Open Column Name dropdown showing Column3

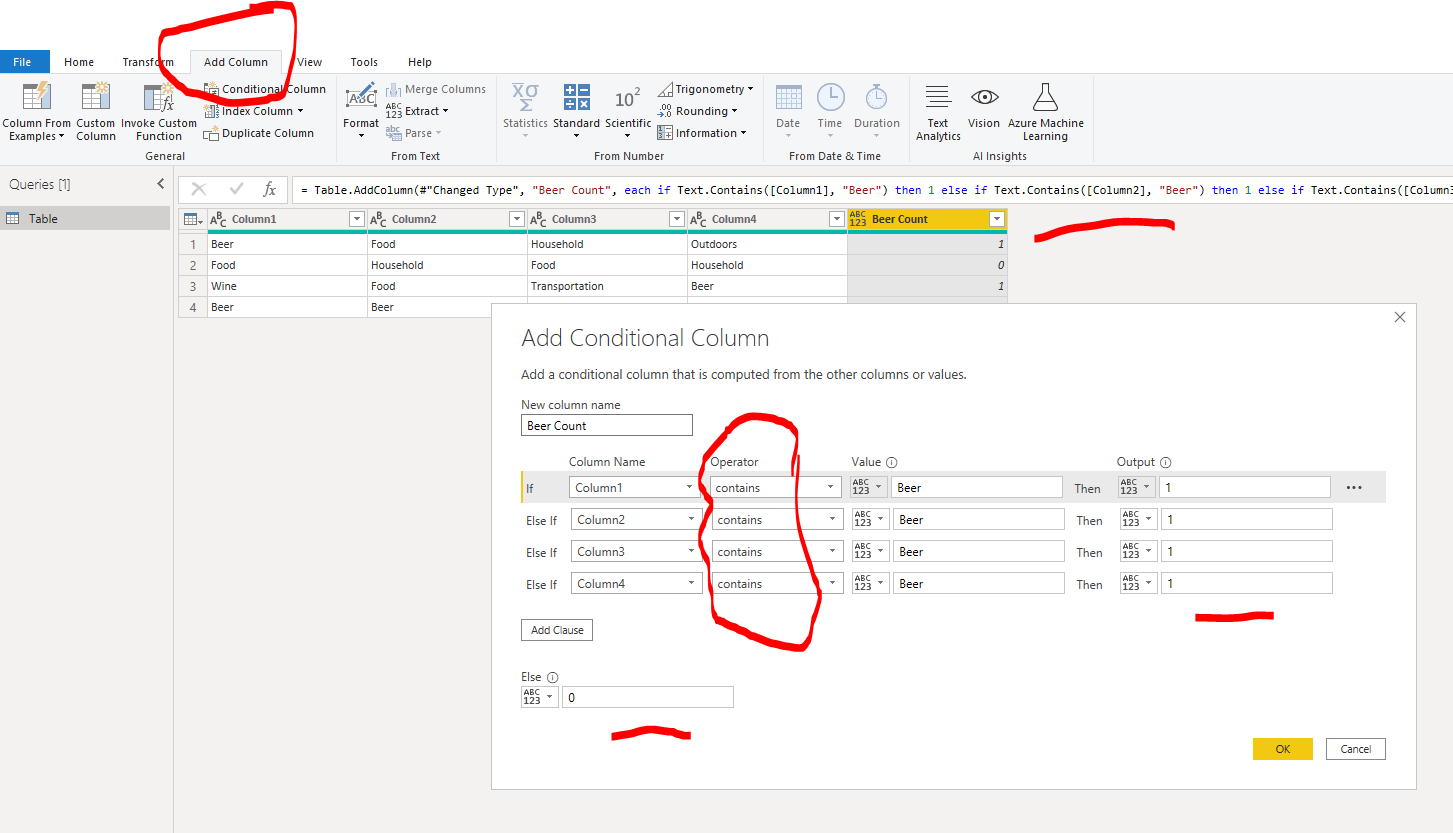tap(636, 551)
